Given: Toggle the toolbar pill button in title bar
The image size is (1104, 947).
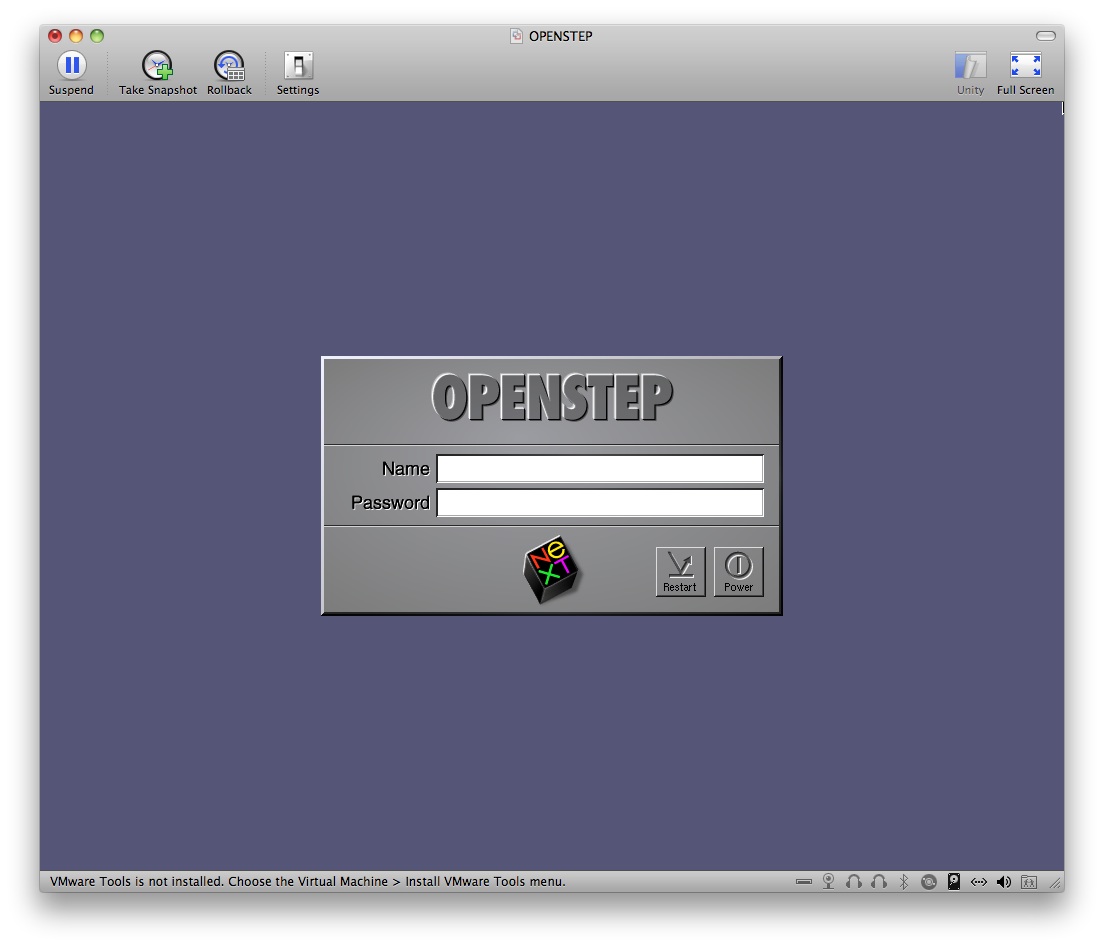Looking at the screenshot, I should coord(1046,36).
